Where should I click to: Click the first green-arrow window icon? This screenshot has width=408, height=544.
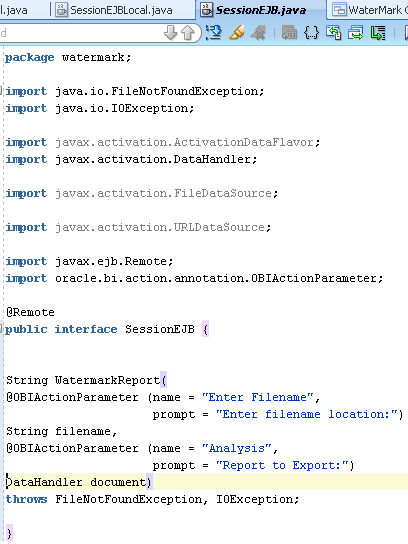point(333,33)
